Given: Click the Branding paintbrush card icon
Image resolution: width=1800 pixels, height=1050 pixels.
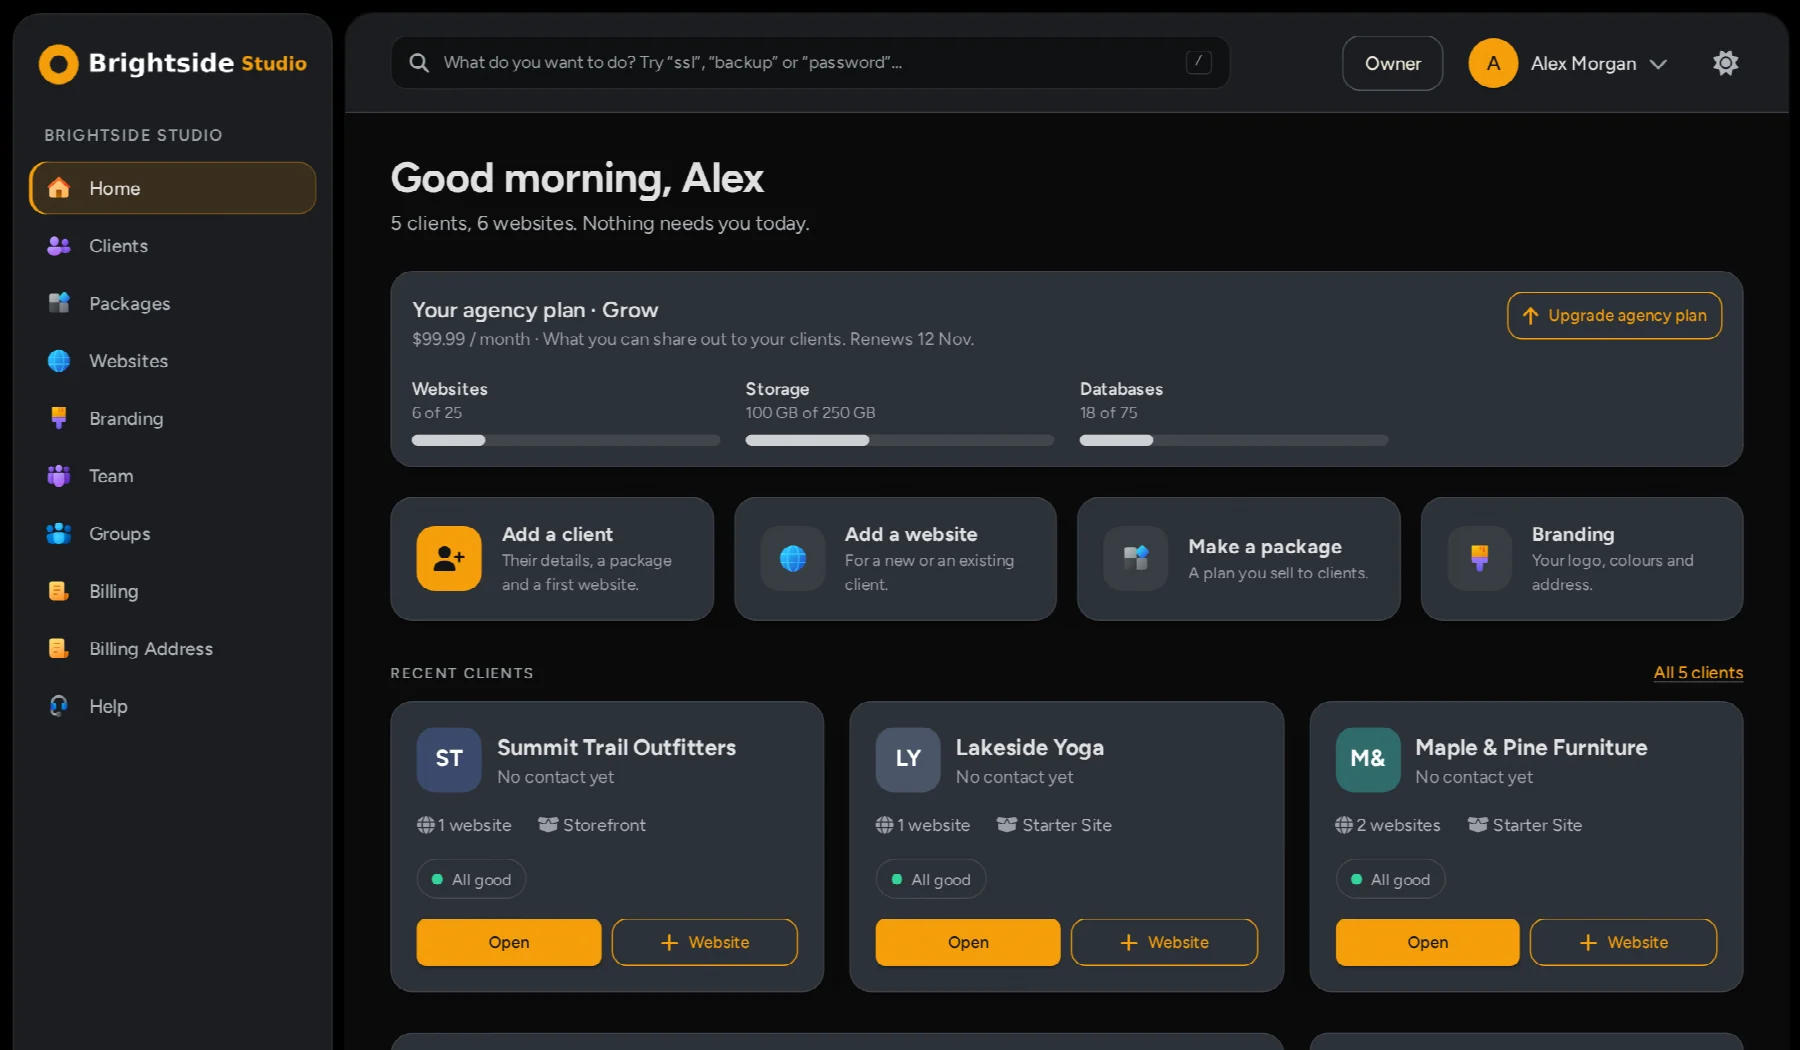Looking at the screenshot, I should pyautogui.click(x=1480, y=559).
